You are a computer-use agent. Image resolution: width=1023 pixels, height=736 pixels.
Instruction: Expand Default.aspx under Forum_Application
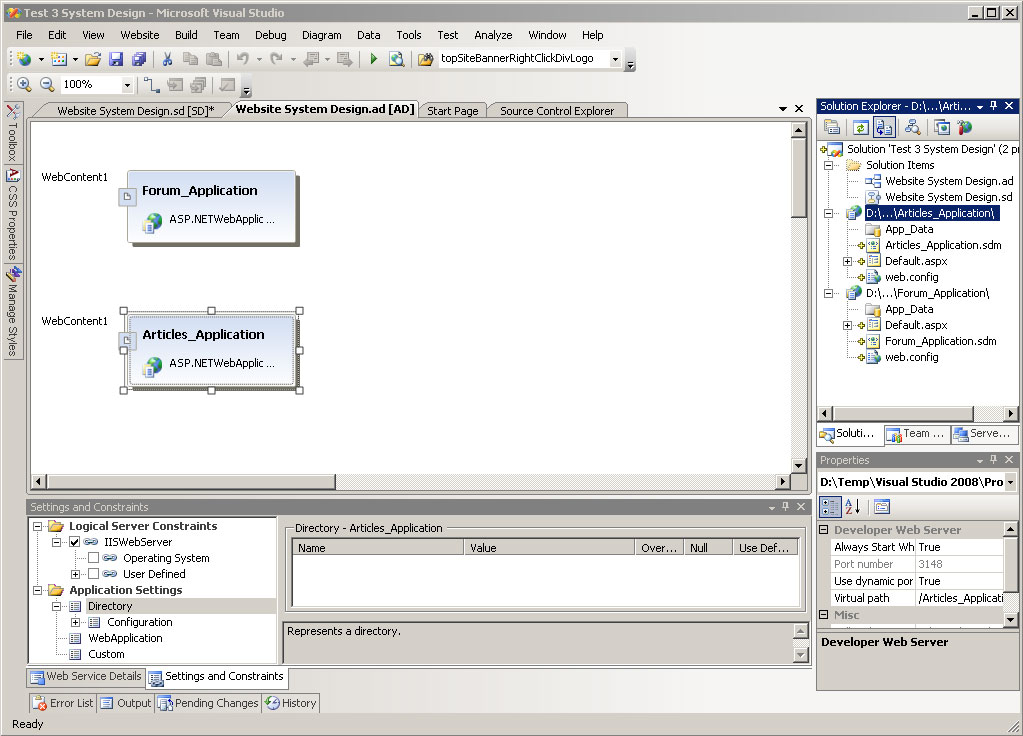pos(847,325)
